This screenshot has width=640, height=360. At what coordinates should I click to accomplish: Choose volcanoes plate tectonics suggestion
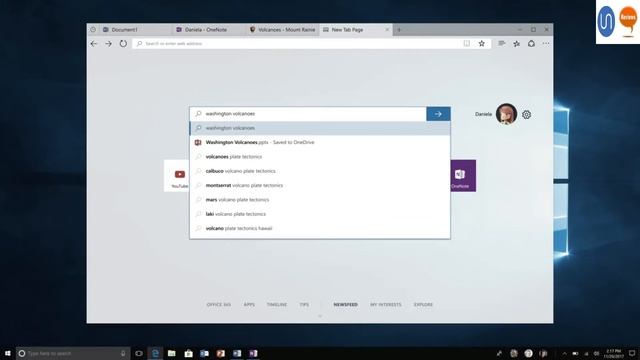pos(320,157)
